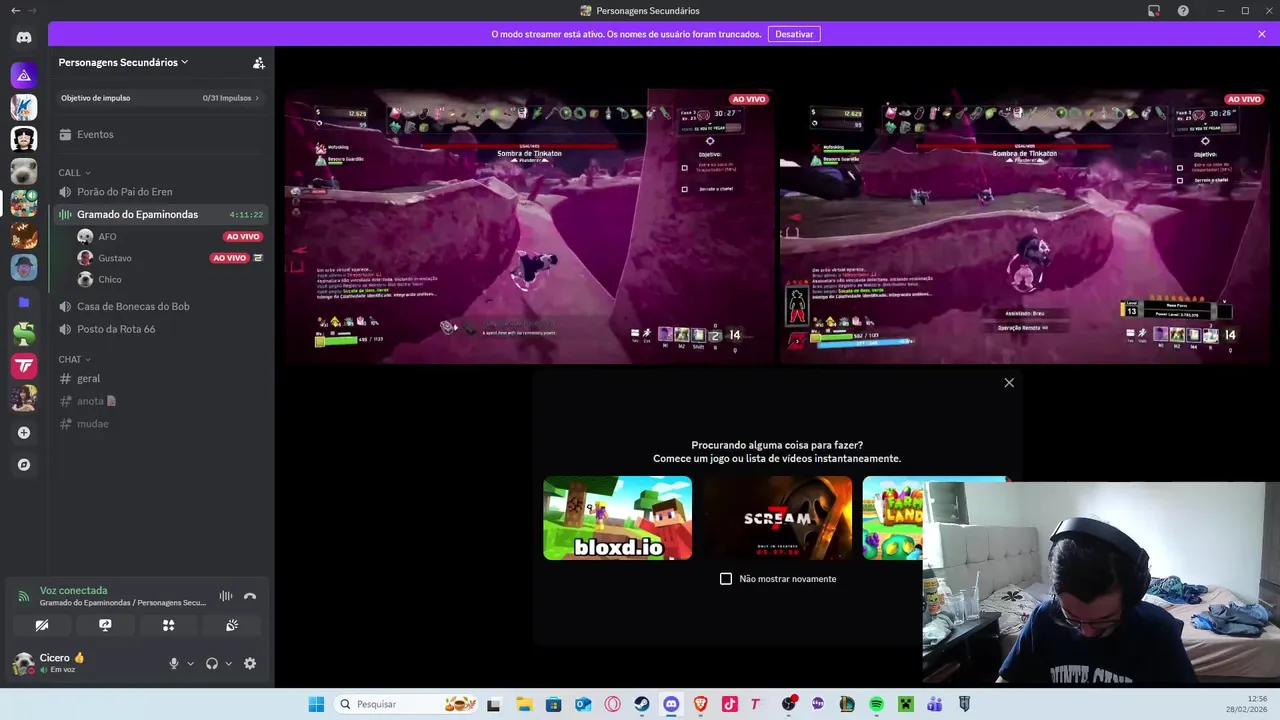The image size is (1280, 720).
Task: Open Windows Start menu
Action: click(316, 704)
